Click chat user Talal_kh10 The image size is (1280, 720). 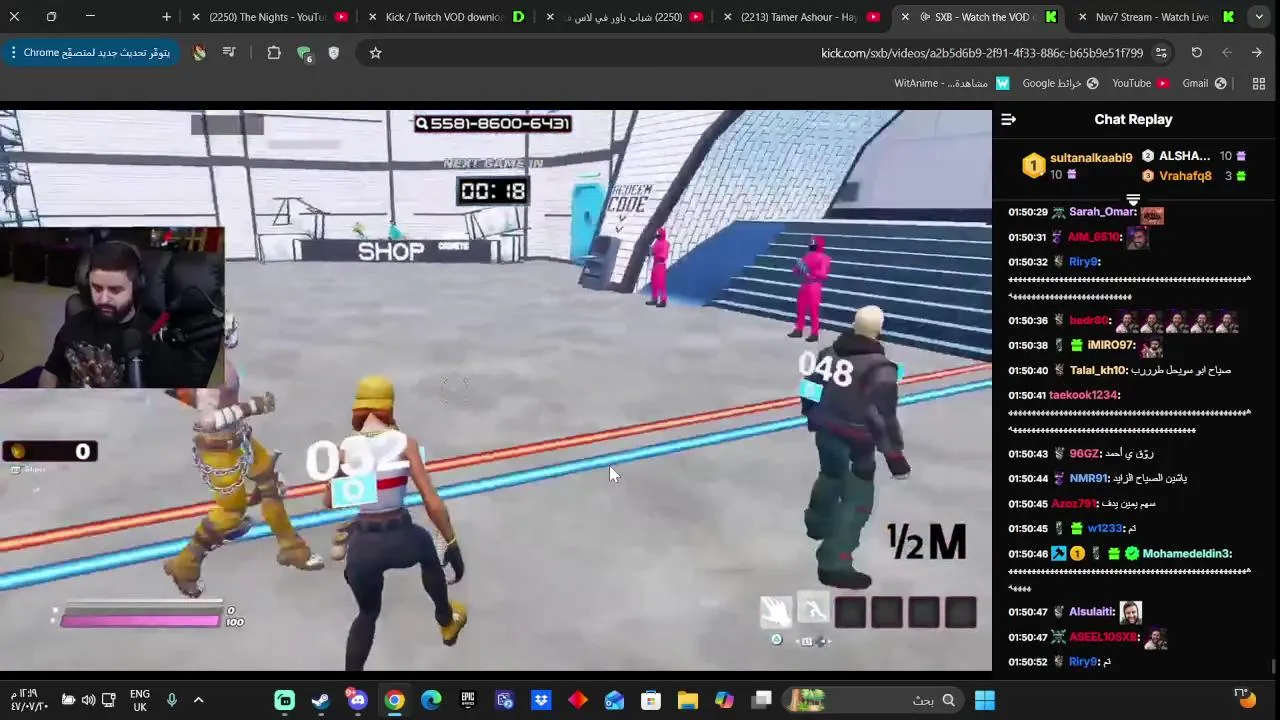click(1098, 370)
